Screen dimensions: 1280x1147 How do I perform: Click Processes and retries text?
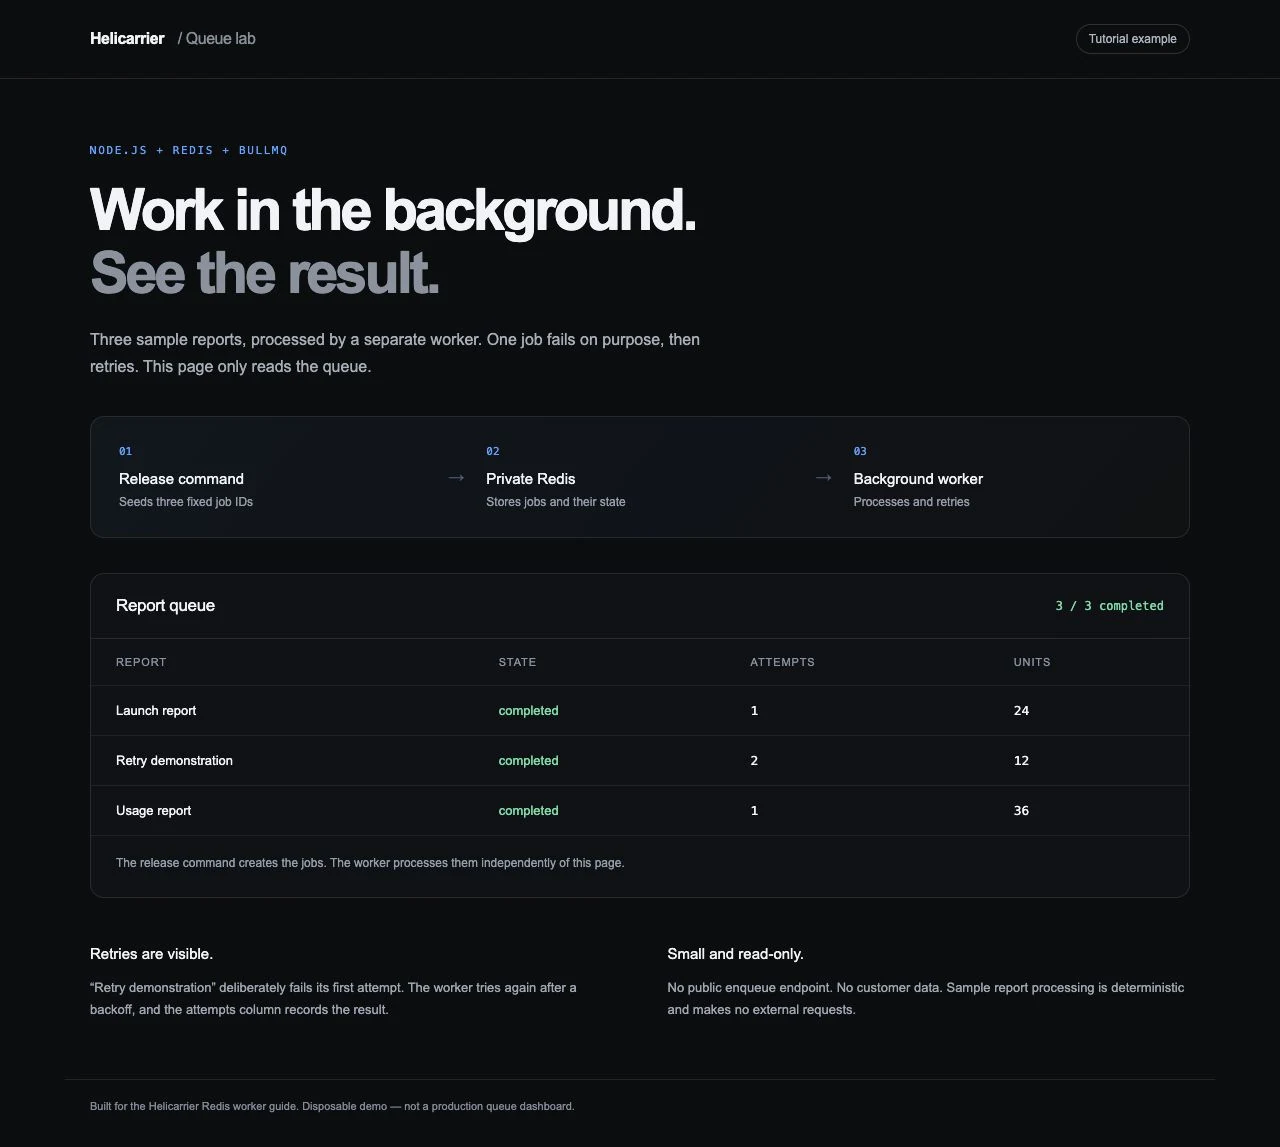point(912,502)
